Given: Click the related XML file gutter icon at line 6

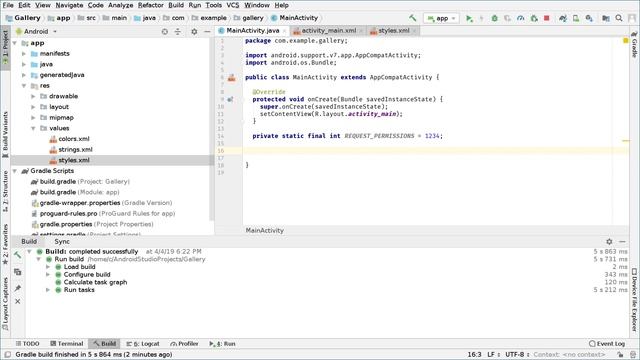Looking at the screenshot, I should pos(231,78).
